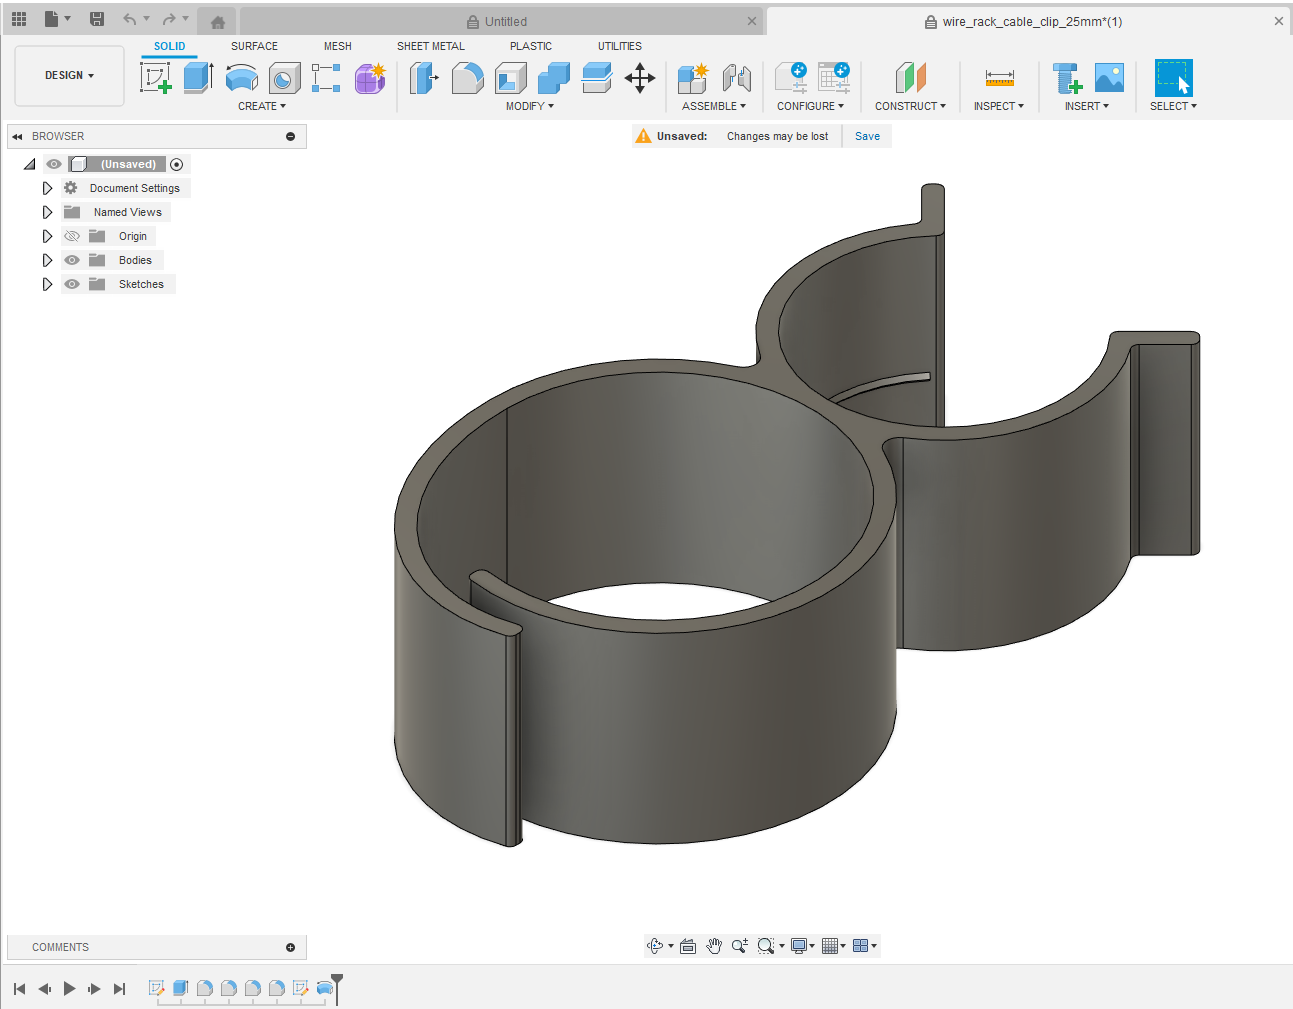This screenshot has width=1293, height=1009.
Task: Go to the Home tab icon
Action: pyautogui.click(x=218, y=22)
